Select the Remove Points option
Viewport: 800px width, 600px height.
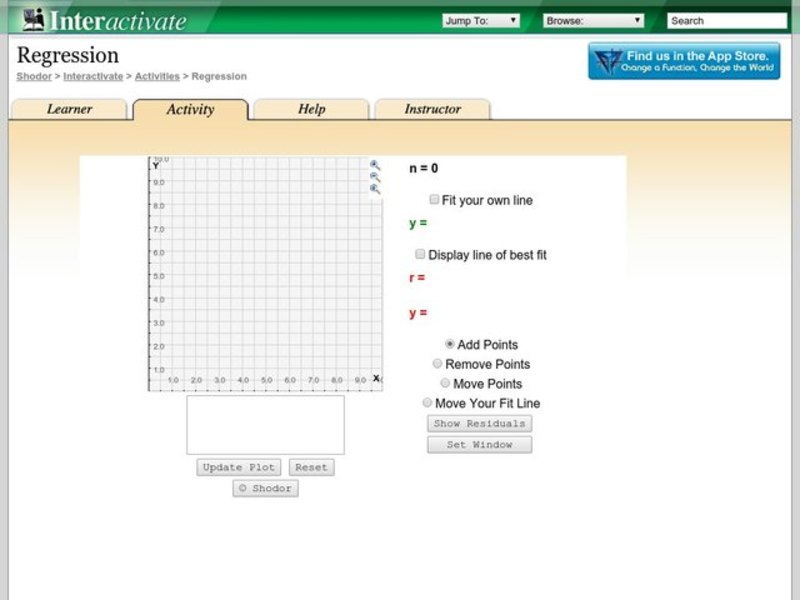point(437,364)
